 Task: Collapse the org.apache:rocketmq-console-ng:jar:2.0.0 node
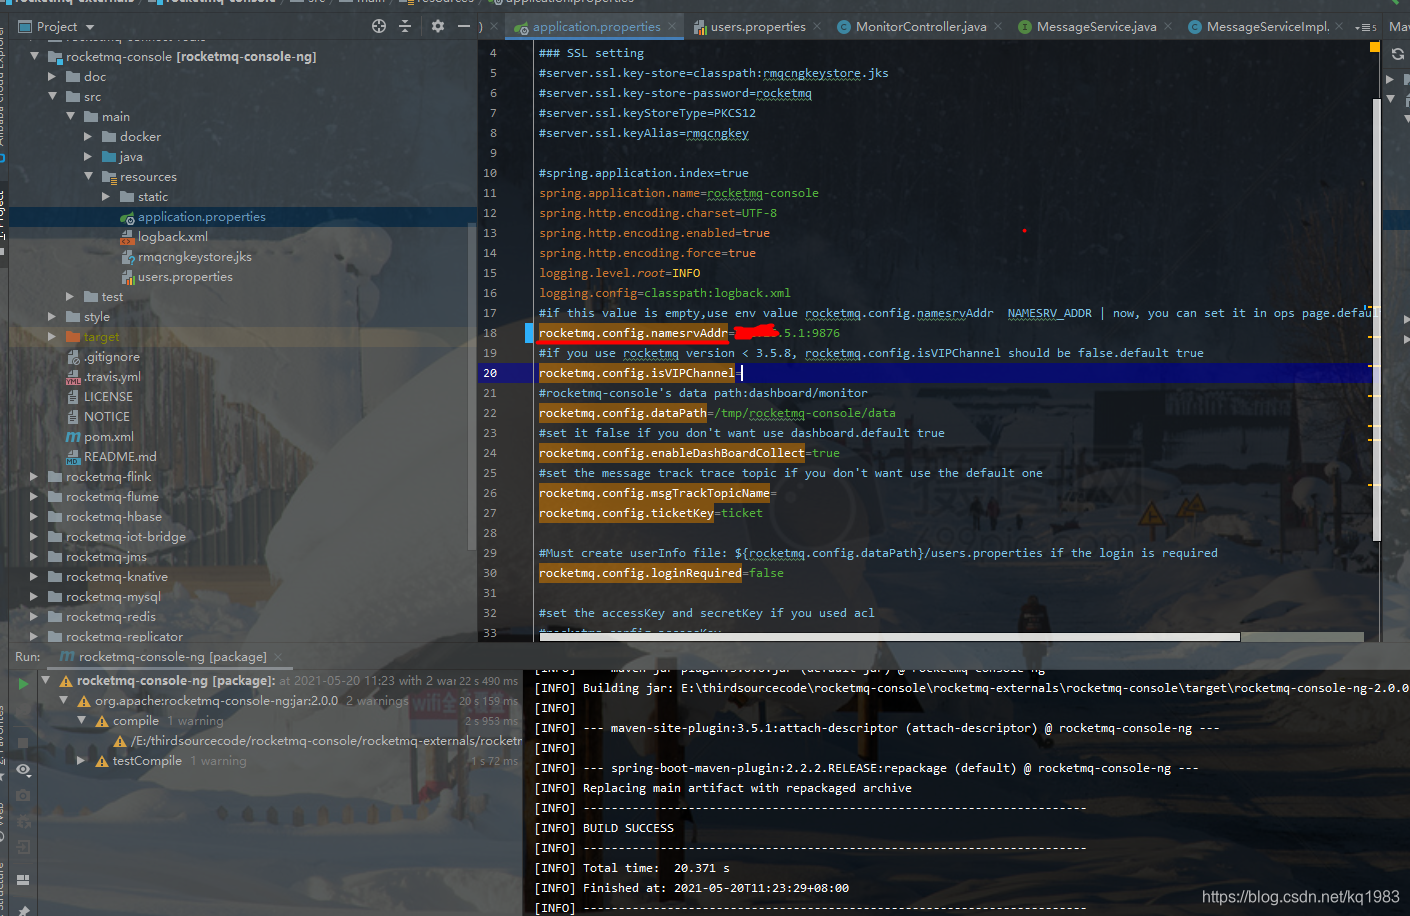tap(62, 700)
